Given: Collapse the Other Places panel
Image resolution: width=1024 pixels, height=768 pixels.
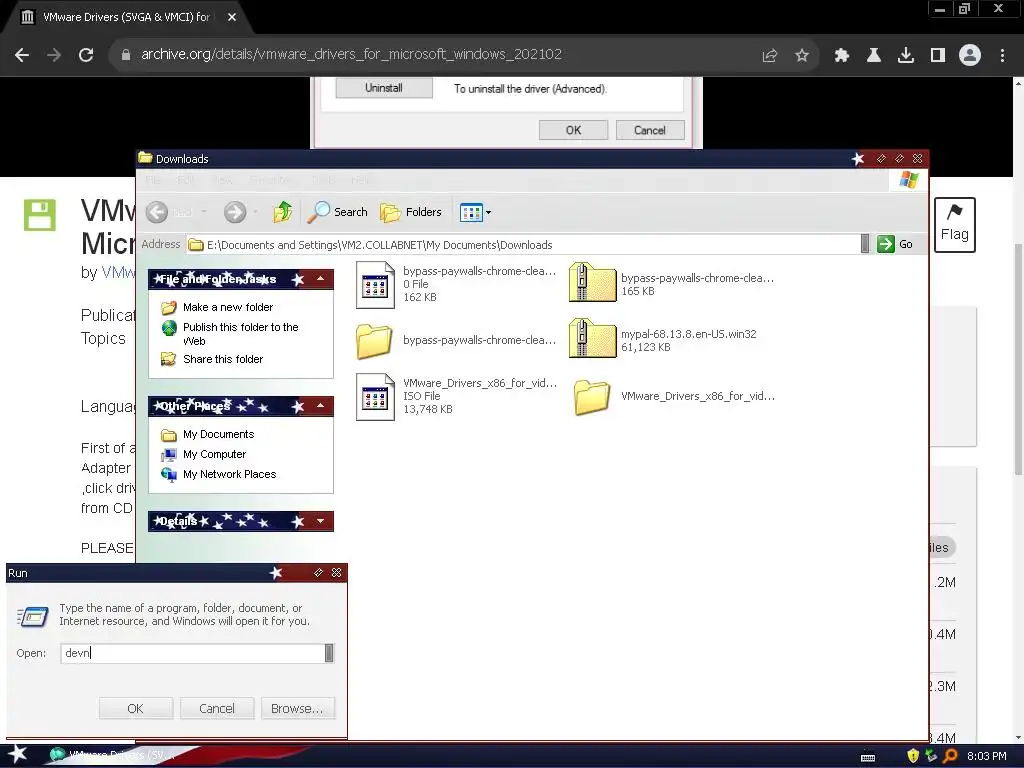Looking at the screenshot, I should click(321, 406).
